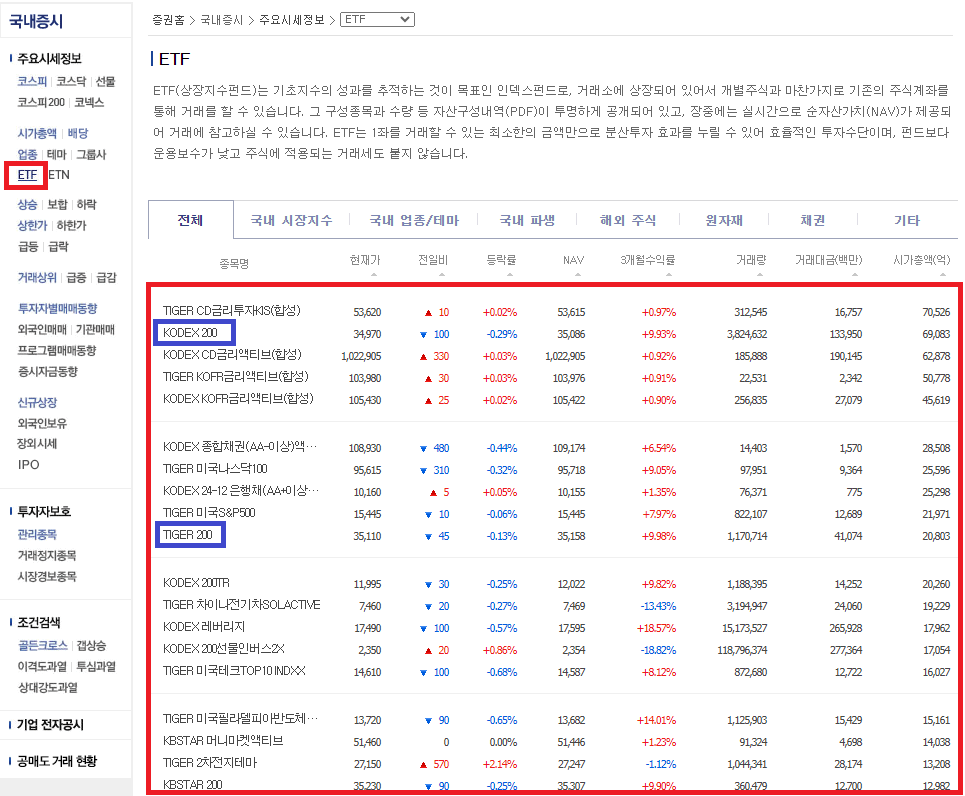965x796 pixels.
Task: Open 거래상위 sidebar link
Action: click(37, 277)
